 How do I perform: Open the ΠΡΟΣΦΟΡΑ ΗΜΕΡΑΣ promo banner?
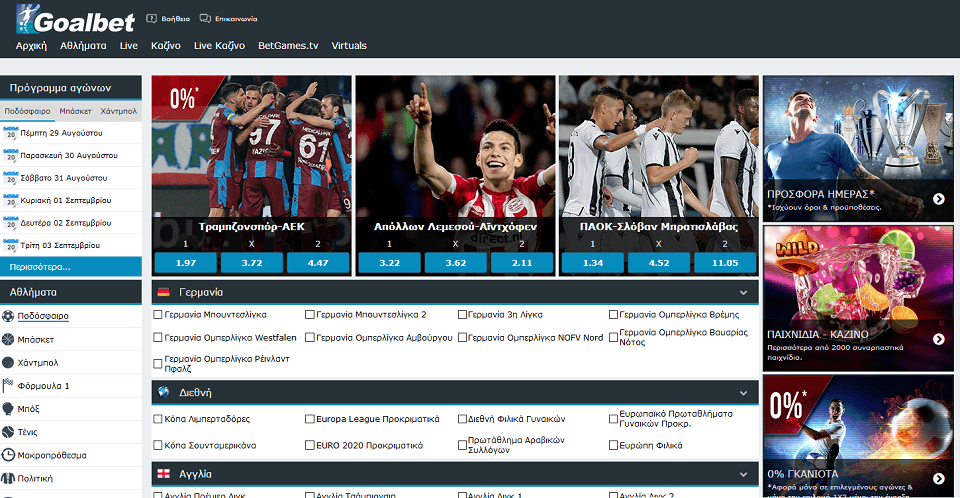(858, 148)
